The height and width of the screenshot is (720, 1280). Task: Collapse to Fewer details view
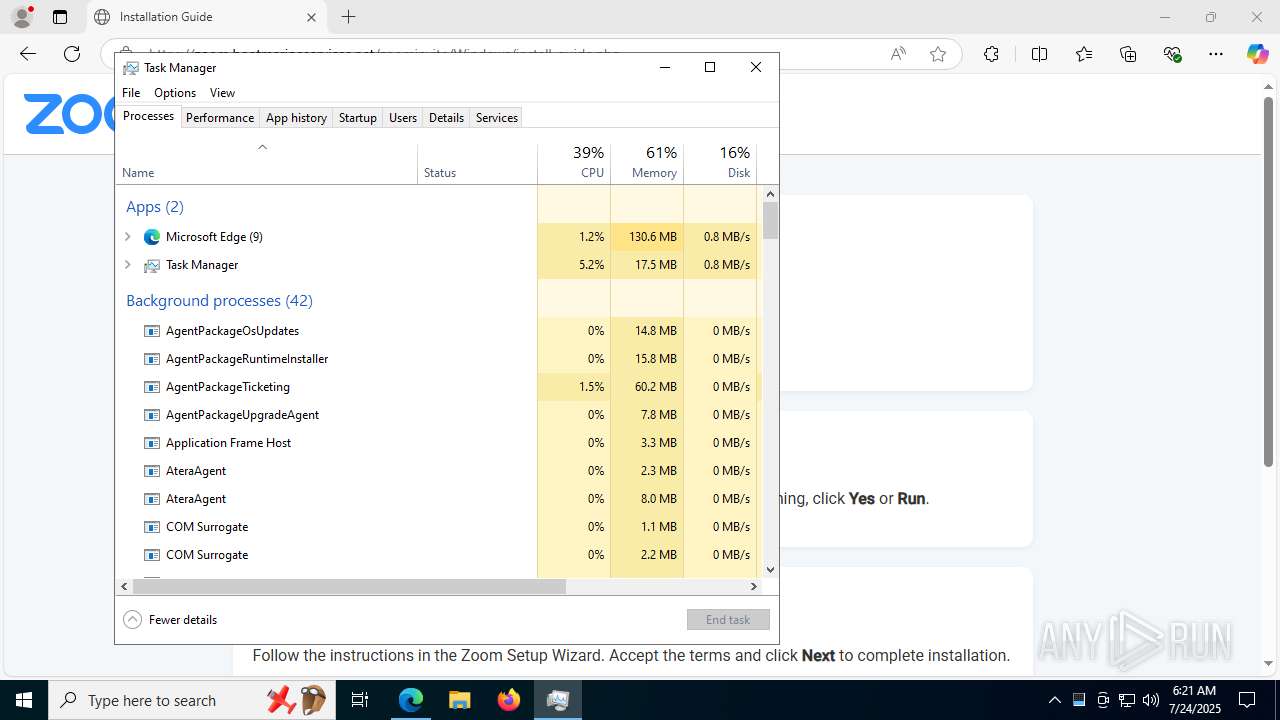pyautogui.click(x=170, y=620)
